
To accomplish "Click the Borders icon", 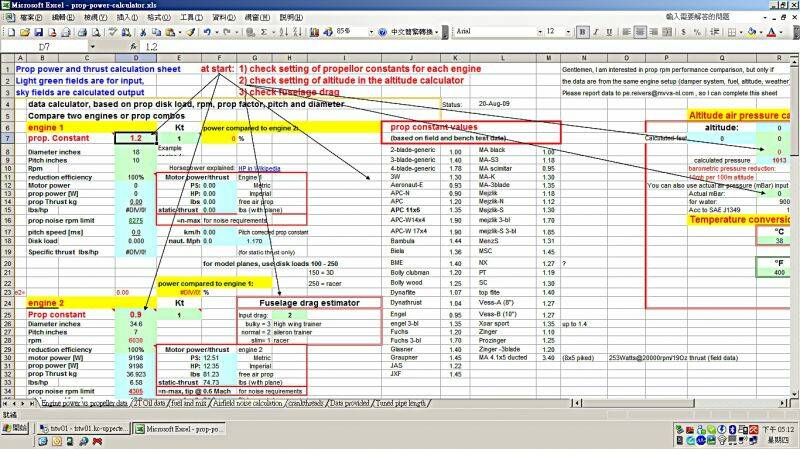I will tap(732, 32).
